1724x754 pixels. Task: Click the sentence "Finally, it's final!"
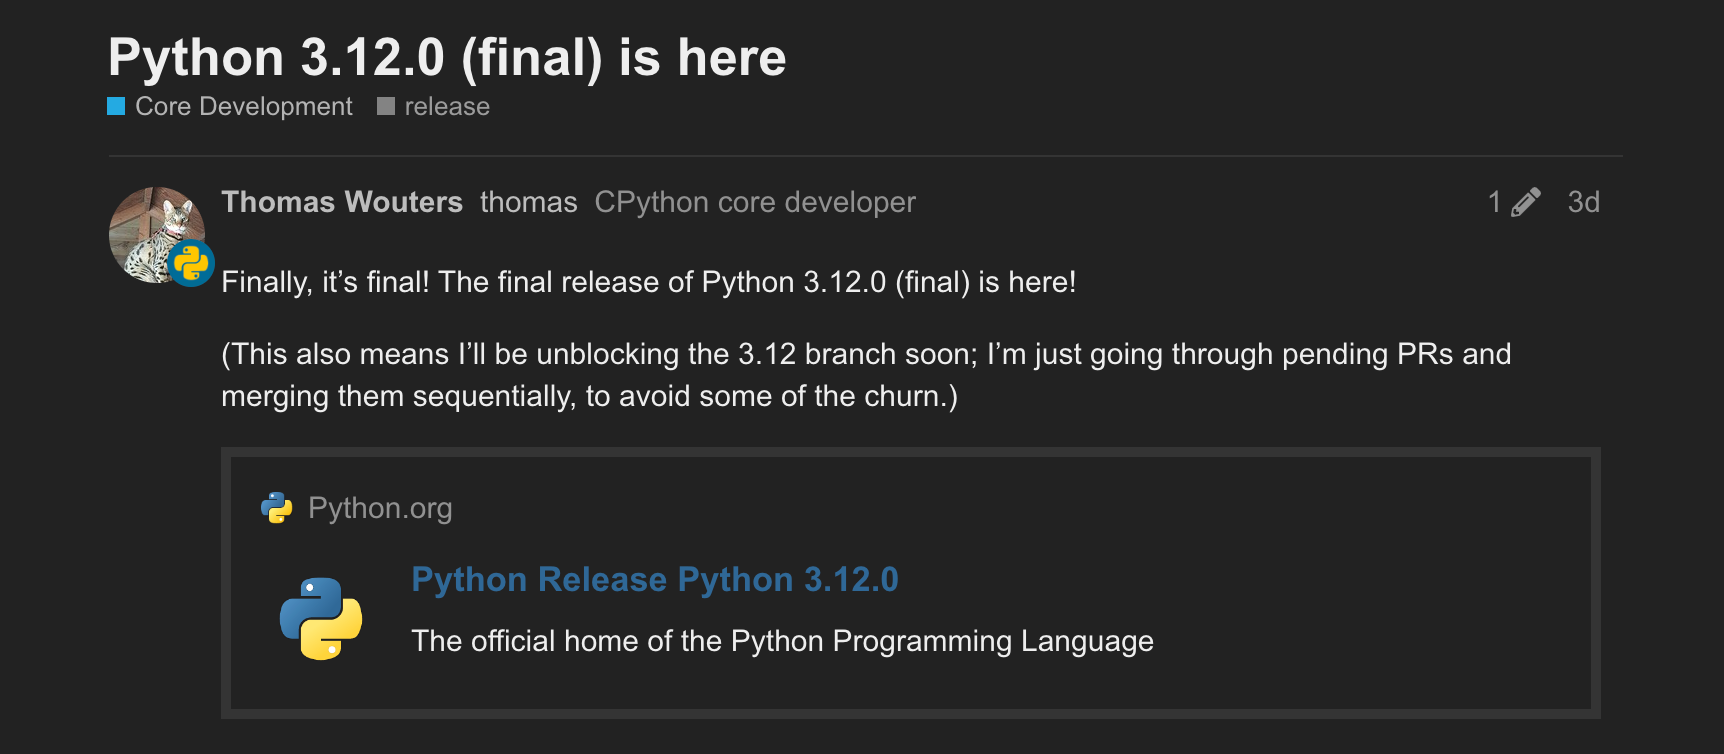click(325, 282)
